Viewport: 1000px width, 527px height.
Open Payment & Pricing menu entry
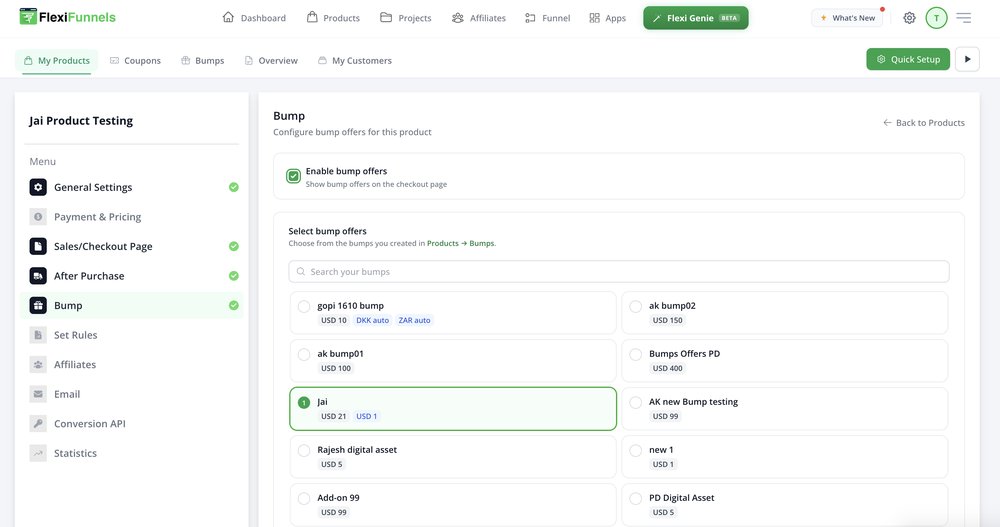(131, 217)
